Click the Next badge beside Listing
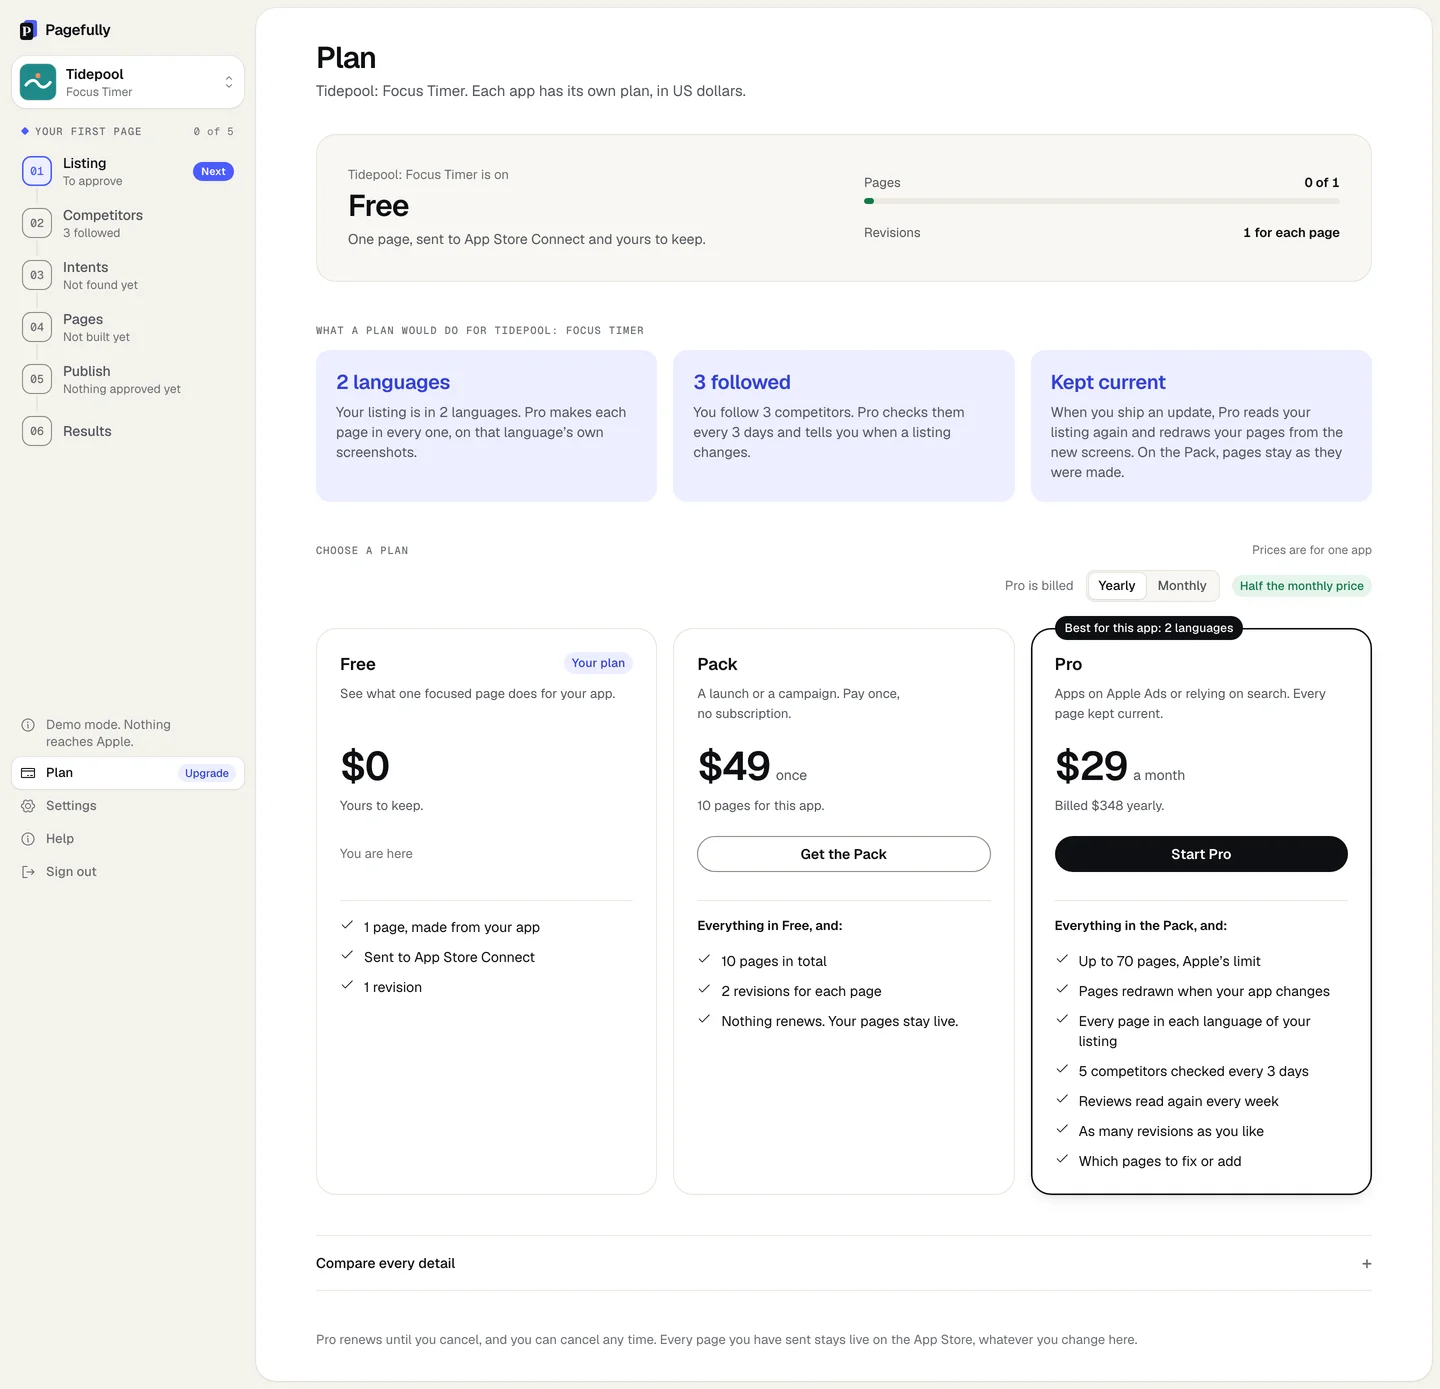The height and width of the screenshot is (1389, 1440). (213, 172)
